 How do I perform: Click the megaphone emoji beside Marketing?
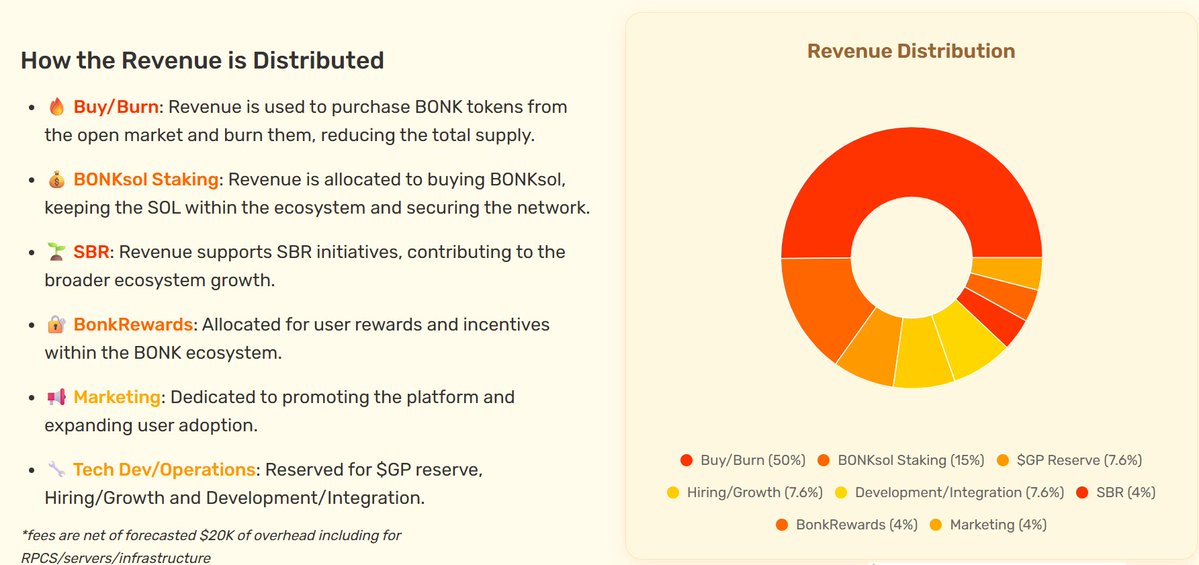point(56,398)
